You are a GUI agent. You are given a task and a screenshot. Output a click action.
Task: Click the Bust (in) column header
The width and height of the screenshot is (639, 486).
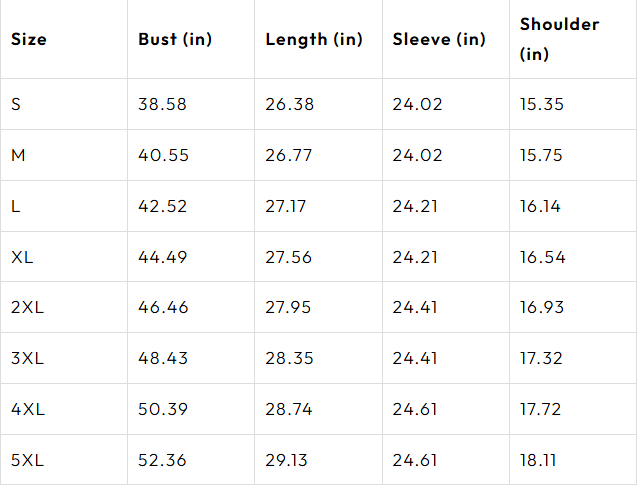click(x=175, y=40)
